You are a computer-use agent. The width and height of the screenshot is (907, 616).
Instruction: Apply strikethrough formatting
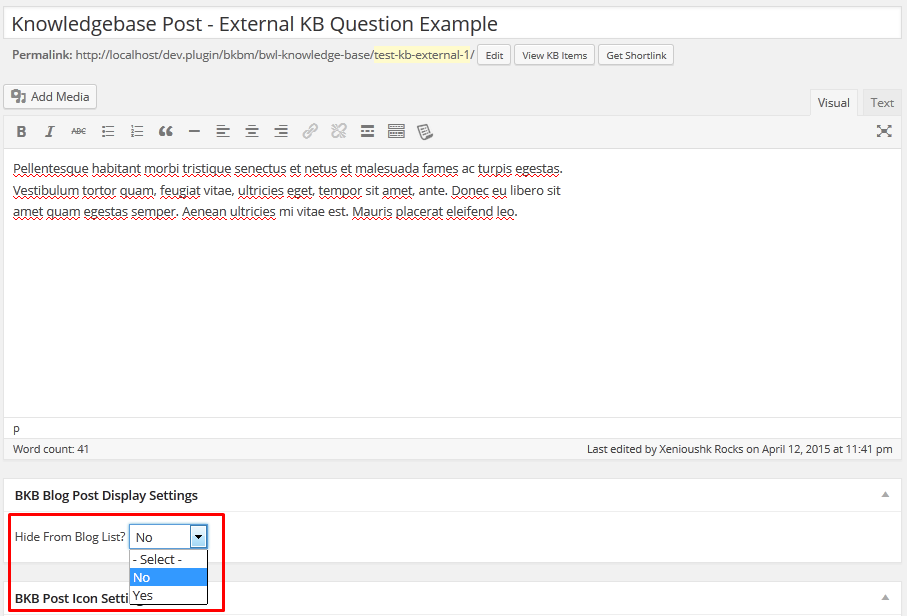[79, 132]
